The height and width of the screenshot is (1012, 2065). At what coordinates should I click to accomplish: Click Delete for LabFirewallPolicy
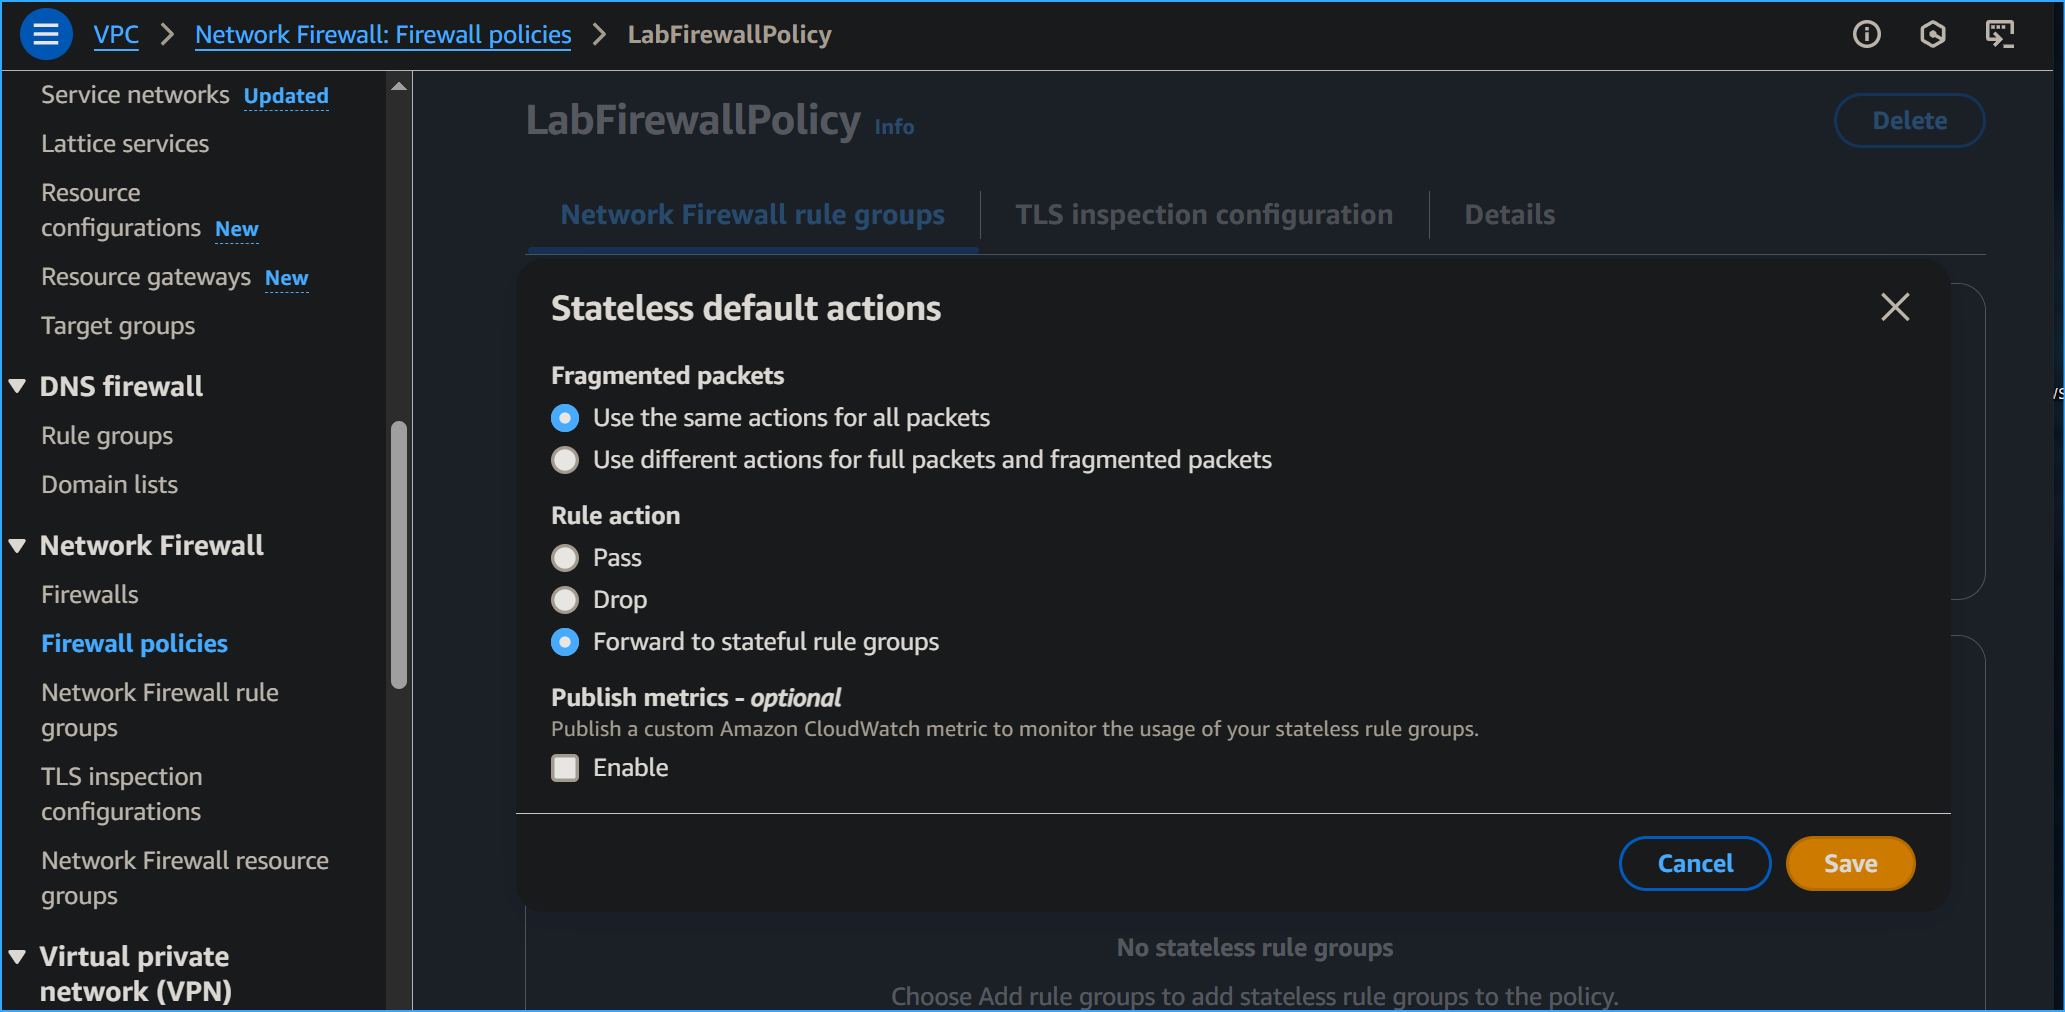click(1908, 120)
